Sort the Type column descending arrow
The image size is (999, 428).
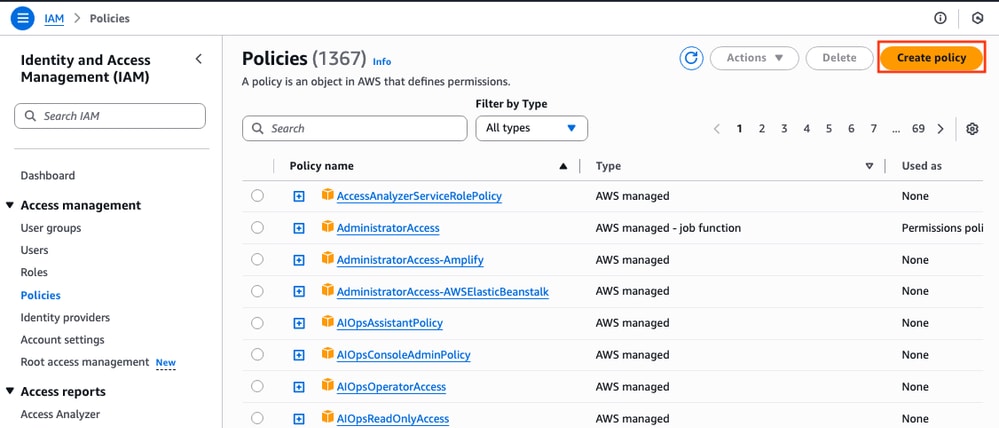pyautogui.click(x=869, y=166)
